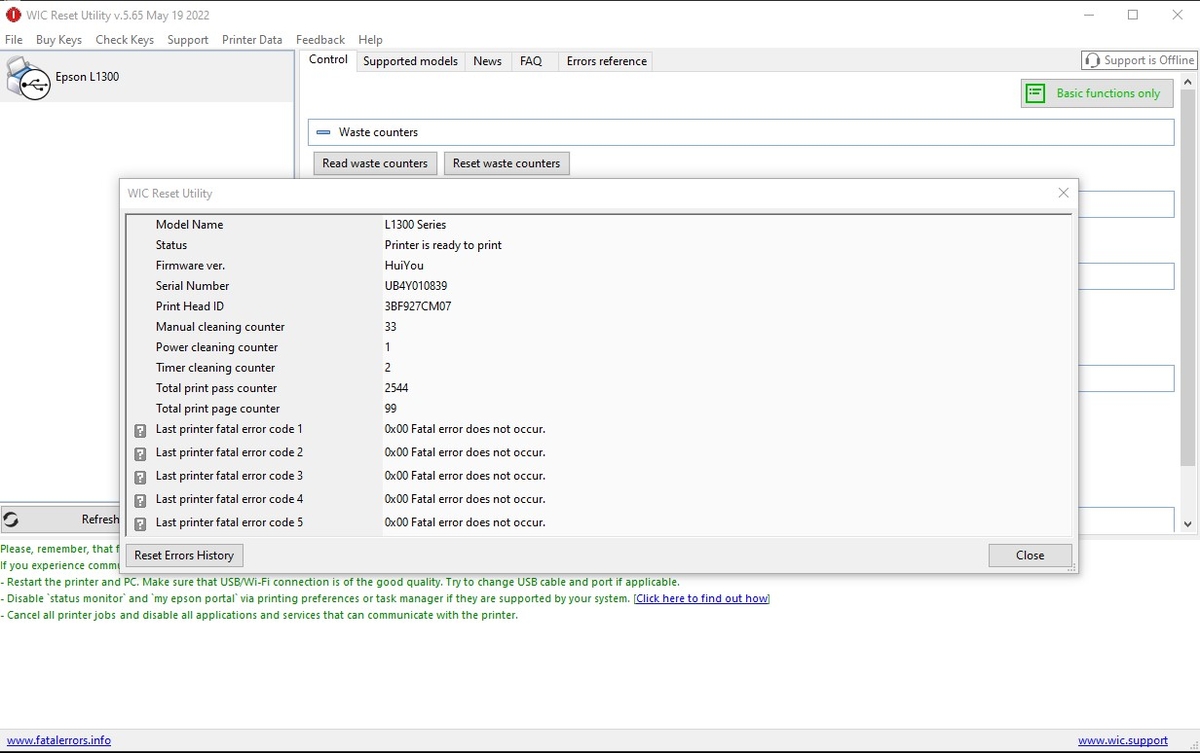Open the File menu
Viewport: 1200px width, 753px height.
pyautogui.click(x=14, y=40)
